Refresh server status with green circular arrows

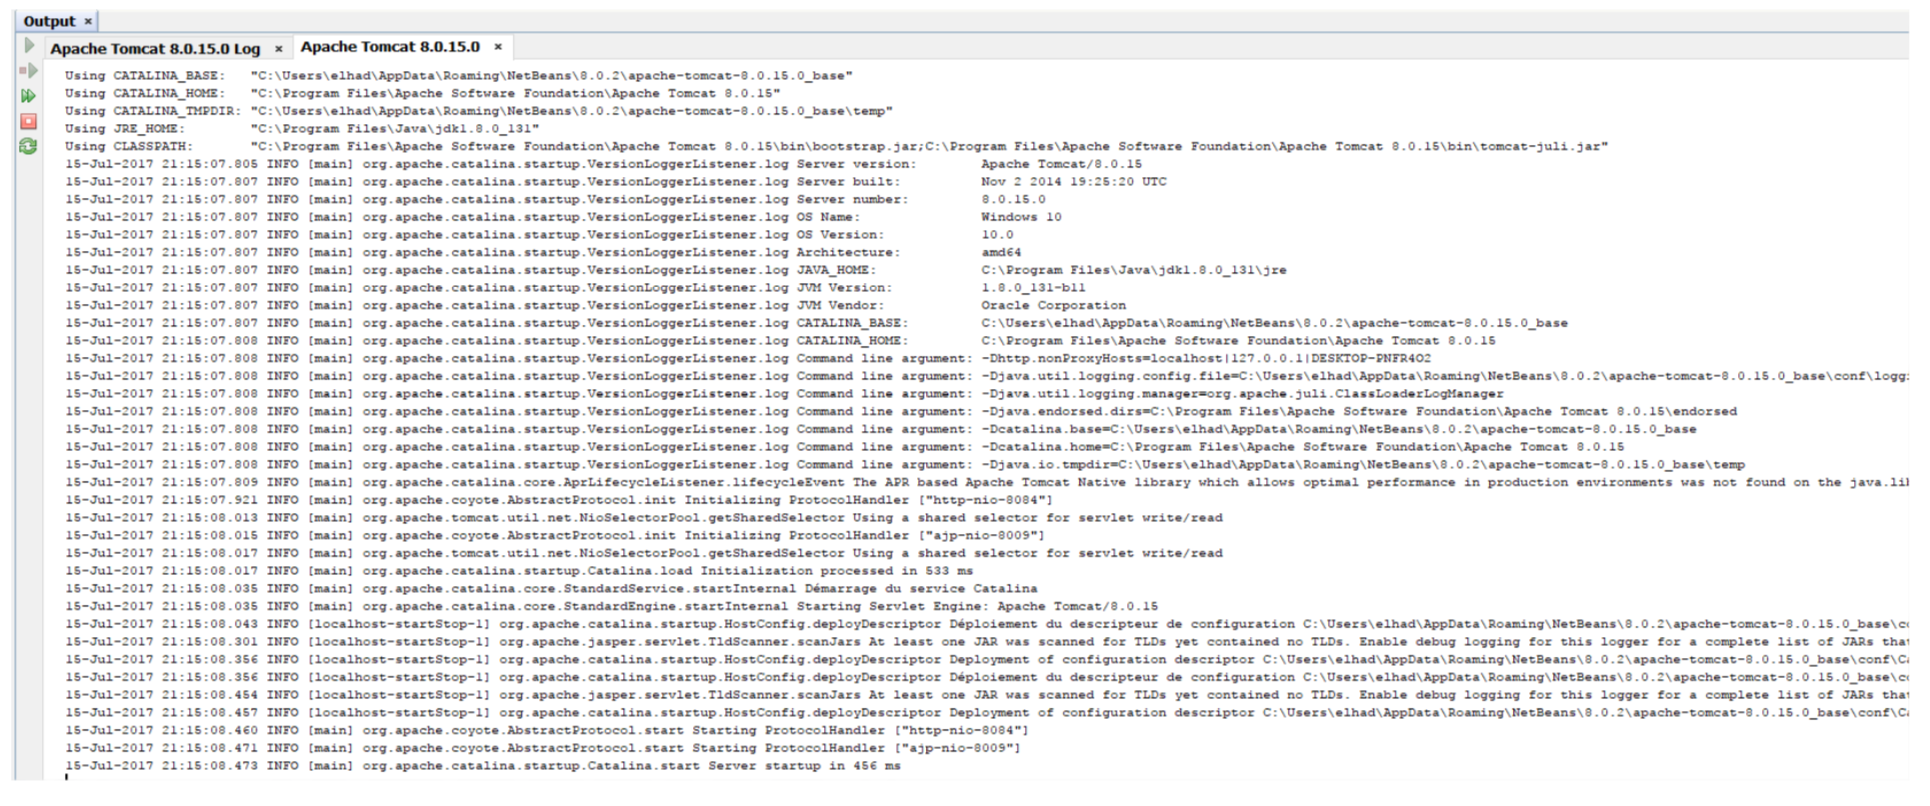29,146
